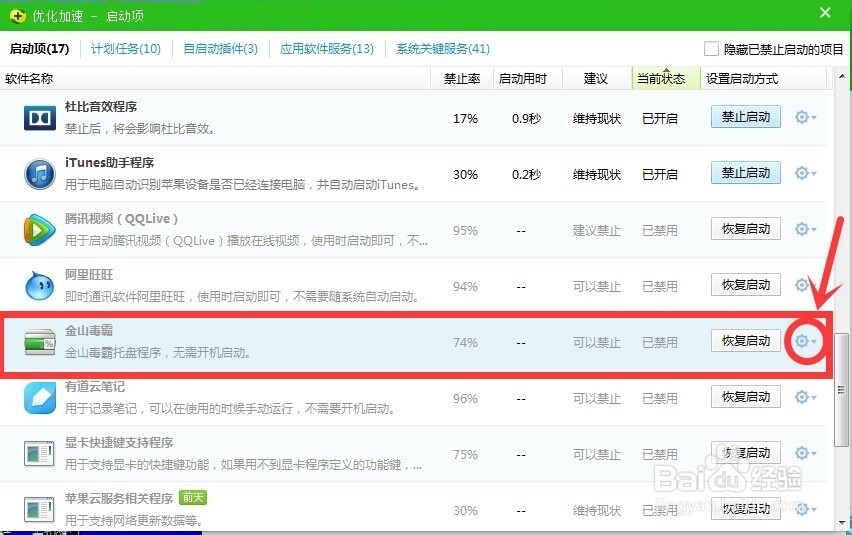Screen dimensions: 852x535
Task: Open gear settings for 金山毒霸 row
Action: point(805,341)
